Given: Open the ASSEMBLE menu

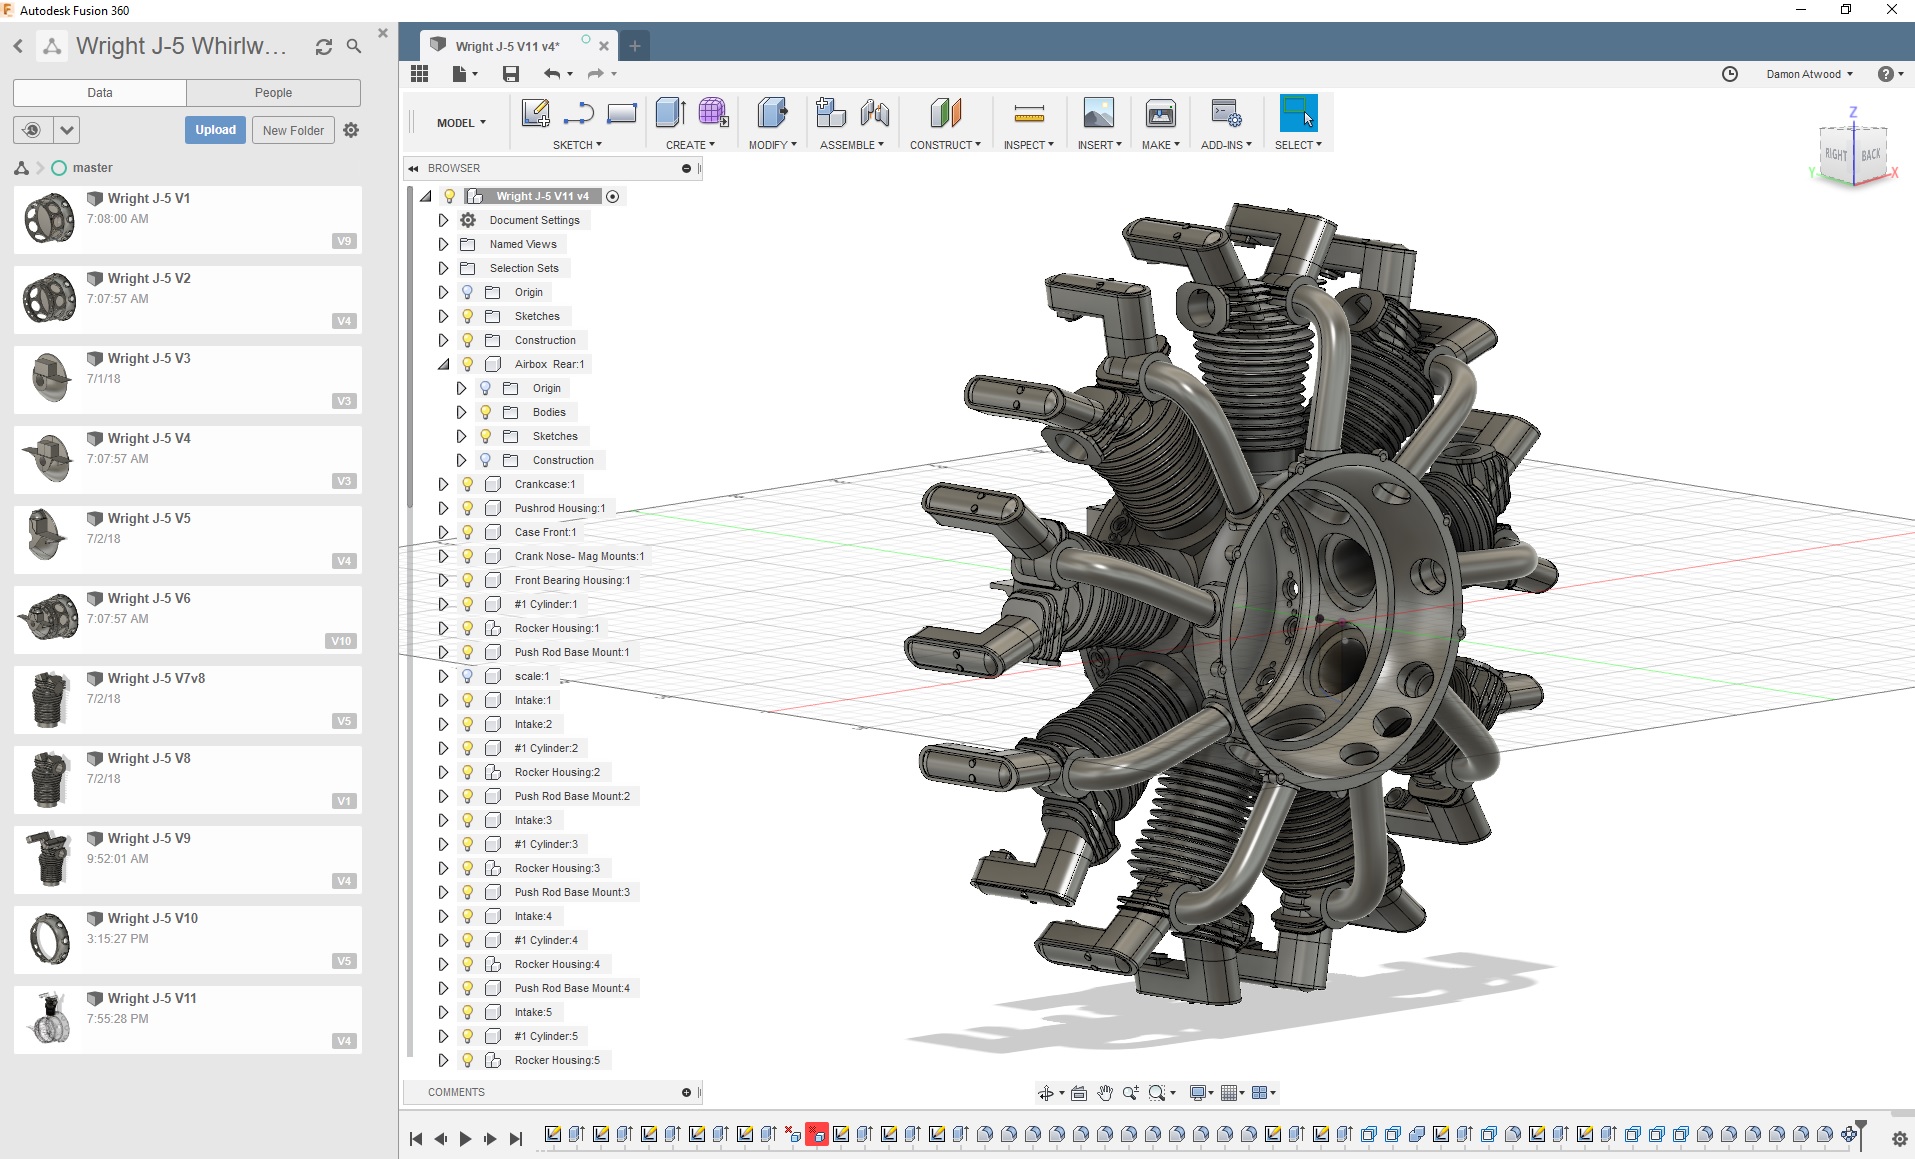Looking at the screenshot, I should click(852, 145).
